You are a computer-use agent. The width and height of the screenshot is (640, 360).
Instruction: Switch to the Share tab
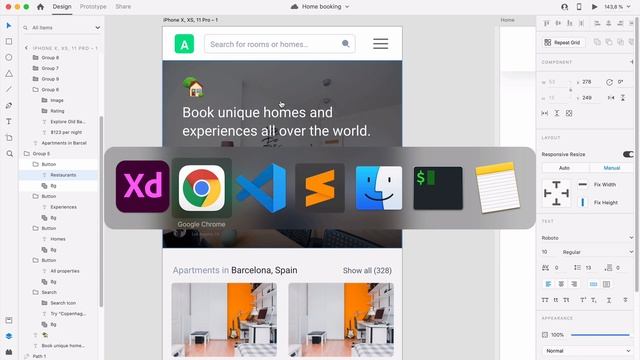[123, 7]
